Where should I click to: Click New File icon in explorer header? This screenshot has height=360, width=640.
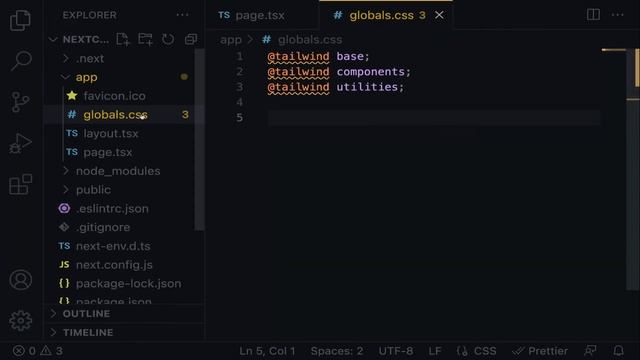[x=122, y=39]
